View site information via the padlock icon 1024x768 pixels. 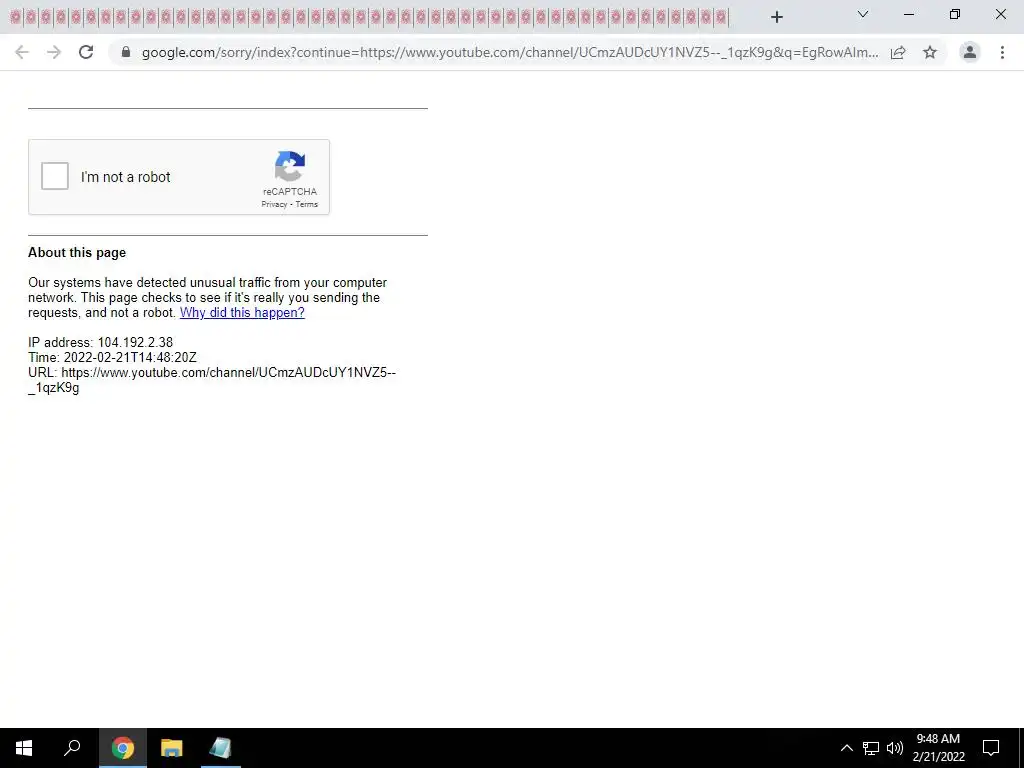coord(126,52)
